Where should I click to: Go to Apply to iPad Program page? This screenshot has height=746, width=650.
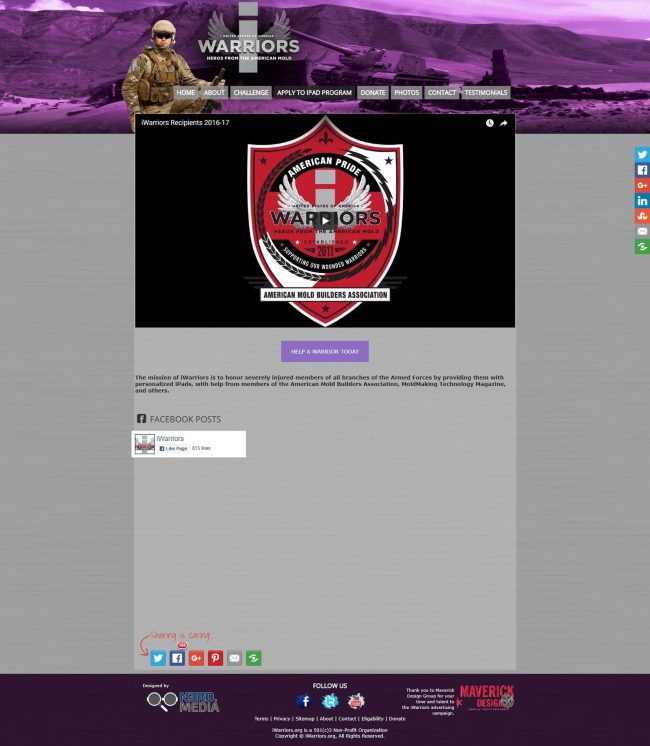coord(314,93)
